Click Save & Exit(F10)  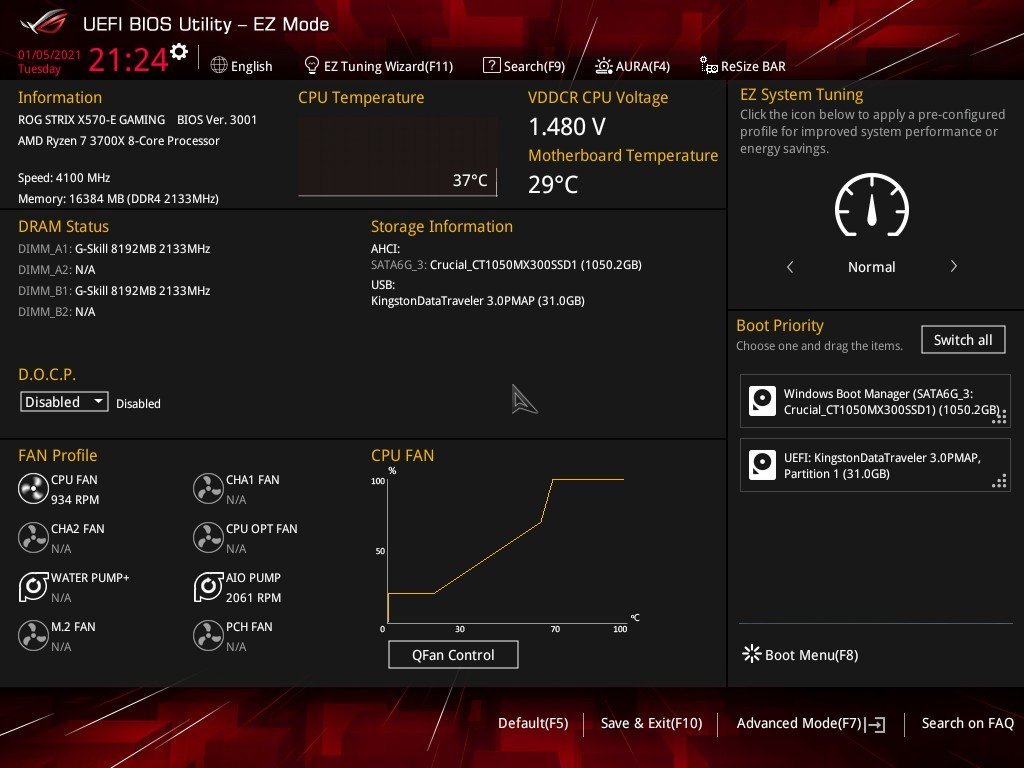coord(651,723)
